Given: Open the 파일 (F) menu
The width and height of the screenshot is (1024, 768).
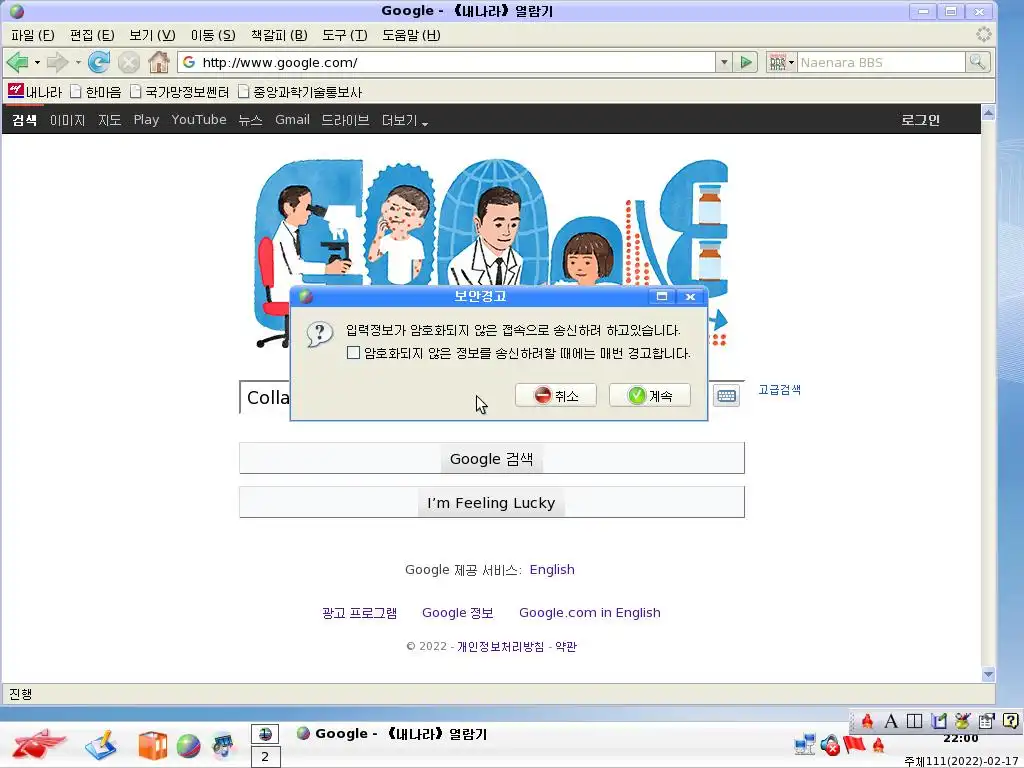Looking at the screenshot, I should click(33, 35).
